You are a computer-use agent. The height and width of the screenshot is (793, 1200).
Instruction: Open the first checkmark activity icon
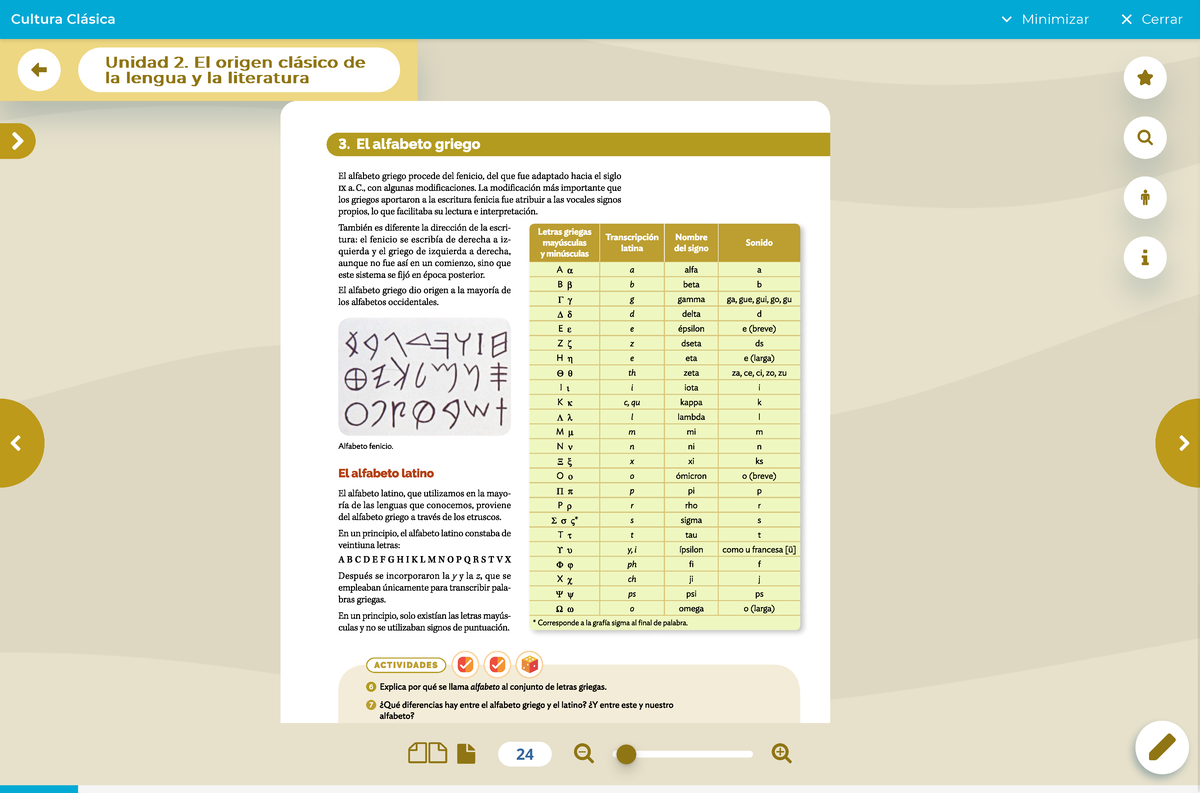[465, 665]
